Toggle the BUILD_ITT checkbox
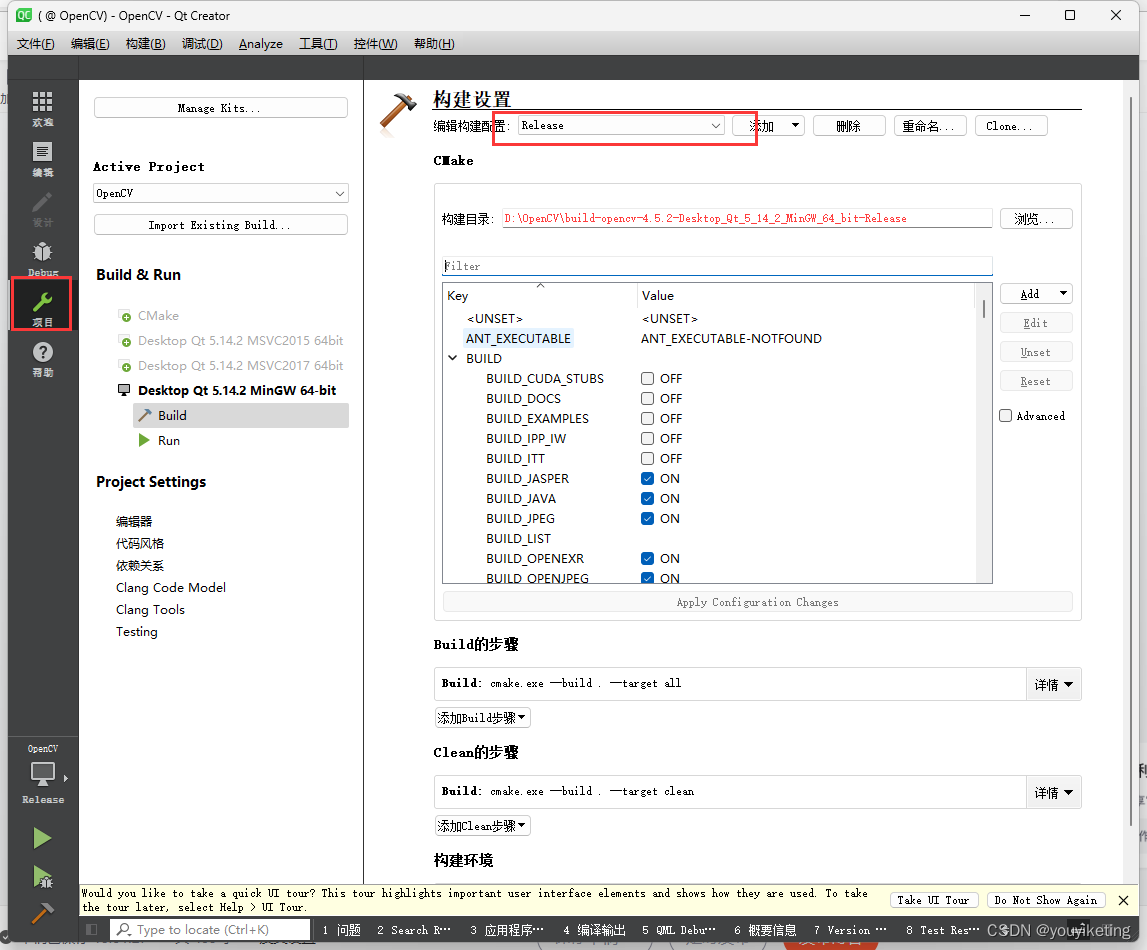This screenshot has height=950, width=1147. (647, 459)
